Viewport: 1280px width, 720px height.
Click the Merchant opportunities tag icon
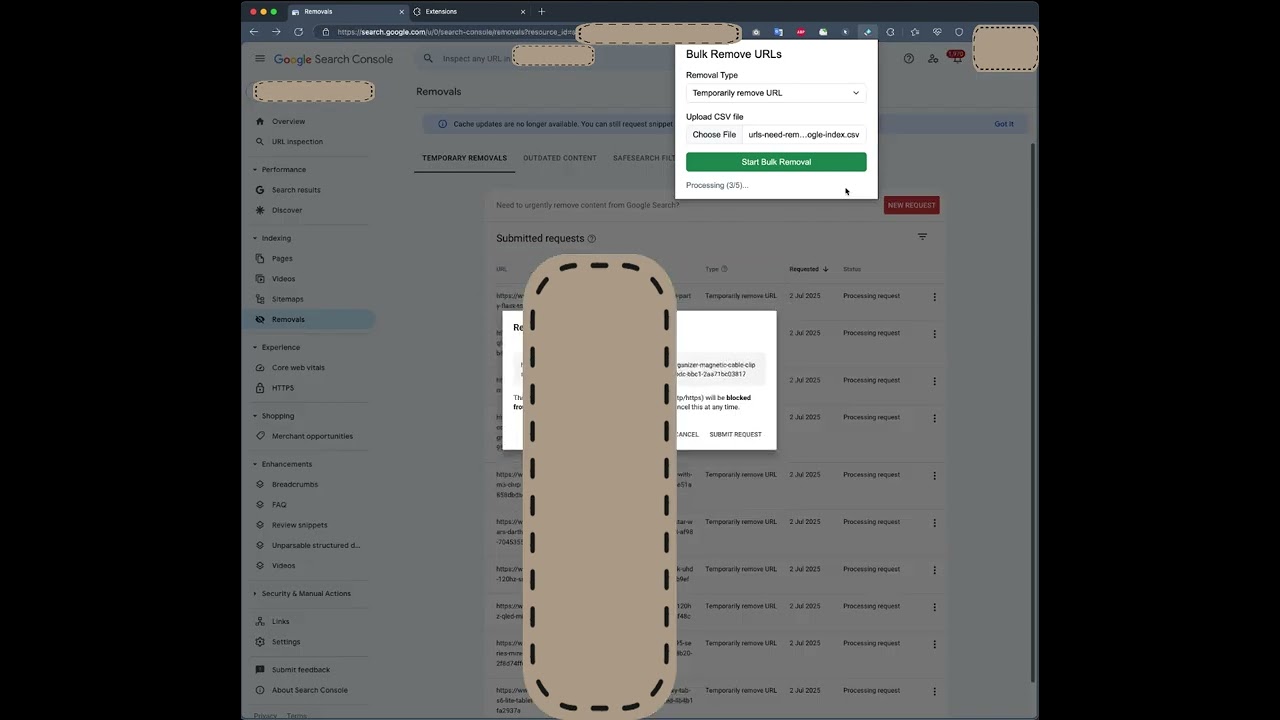260,436
